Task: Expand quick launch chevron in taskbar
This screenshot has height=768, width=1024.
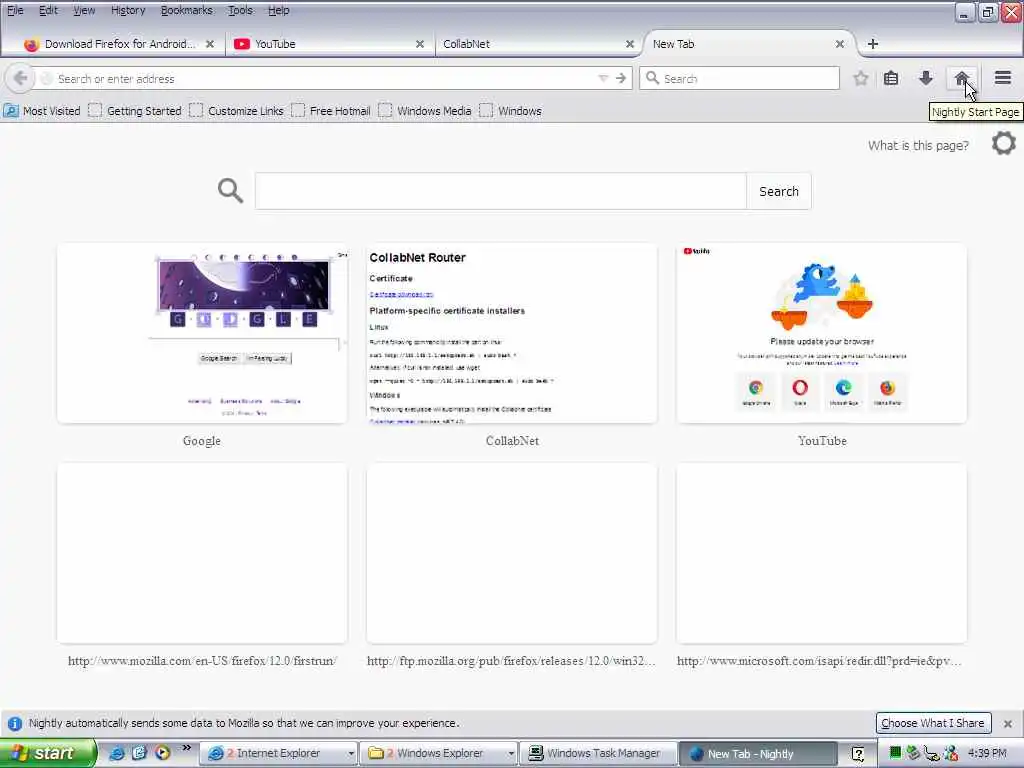Action: (x=187, y=748)
